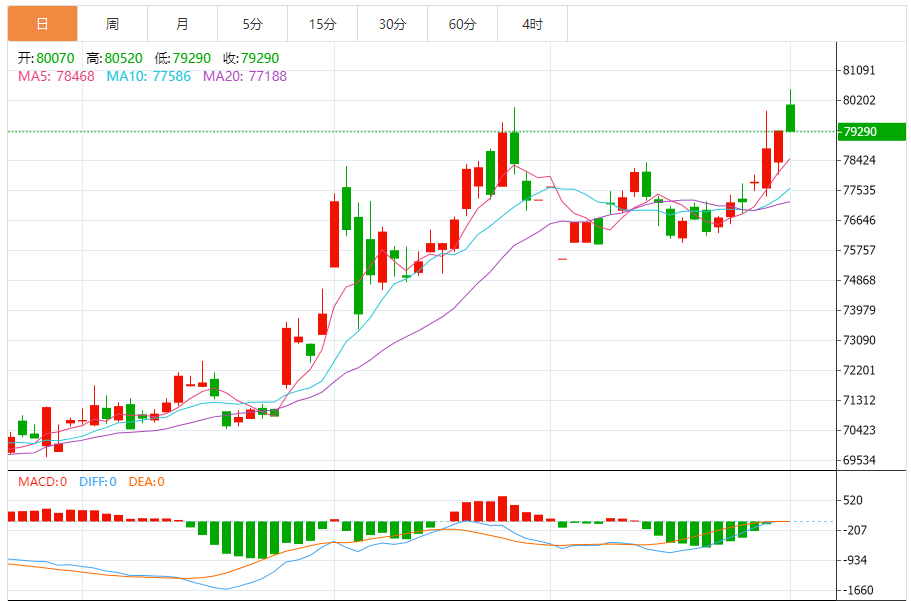
Task: Click the 75757 price axis label
Action: coord(859,250)
